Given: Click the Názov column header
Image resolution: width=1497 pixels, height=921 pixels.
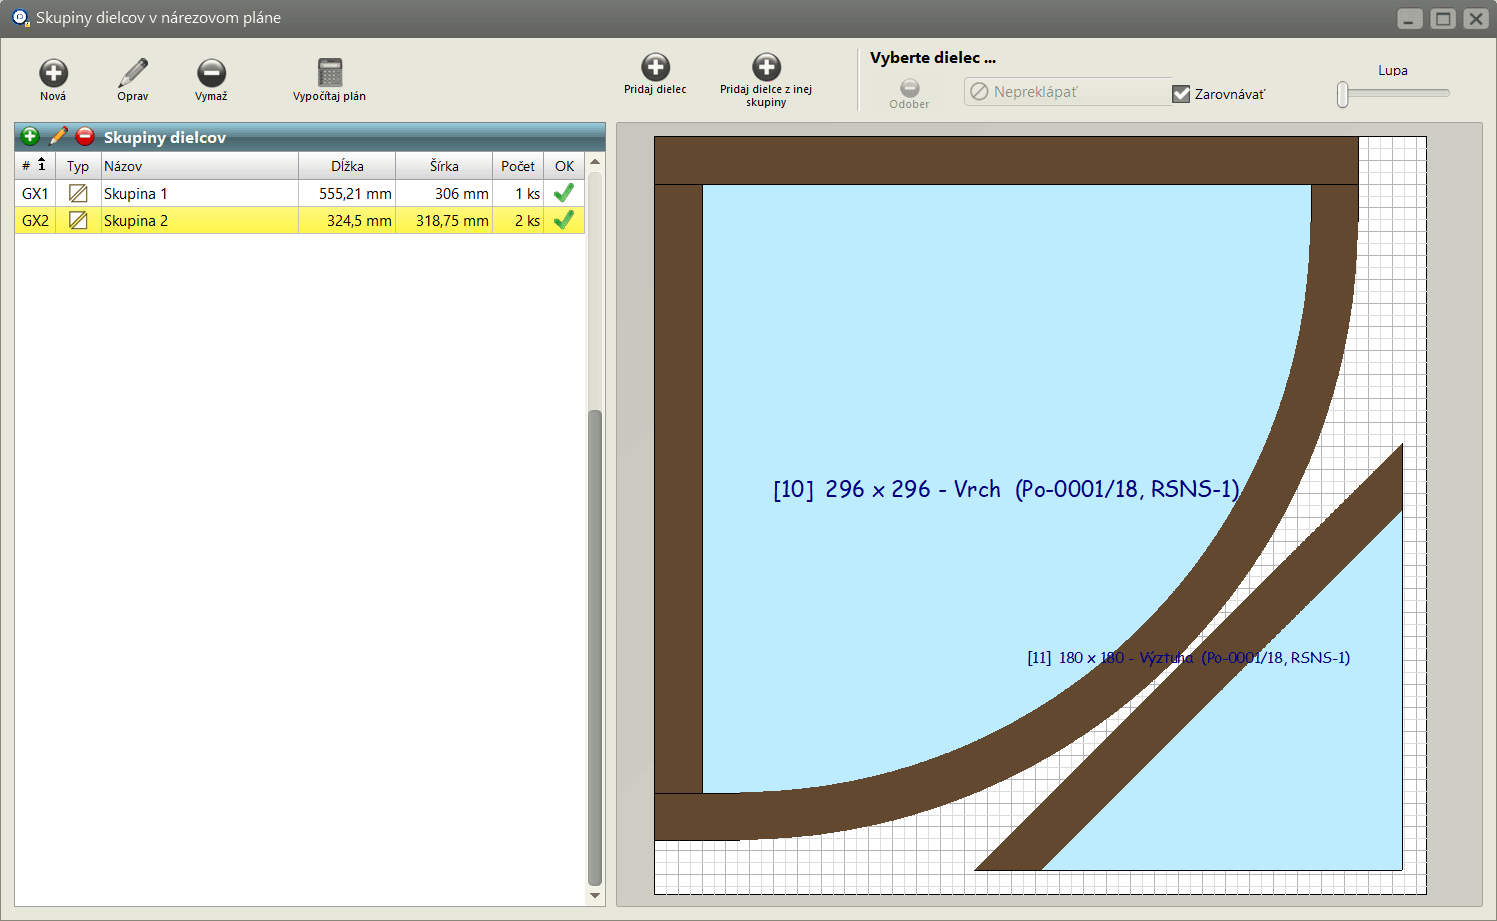Looking at the screenshot, I should click(x=199, y=166).
